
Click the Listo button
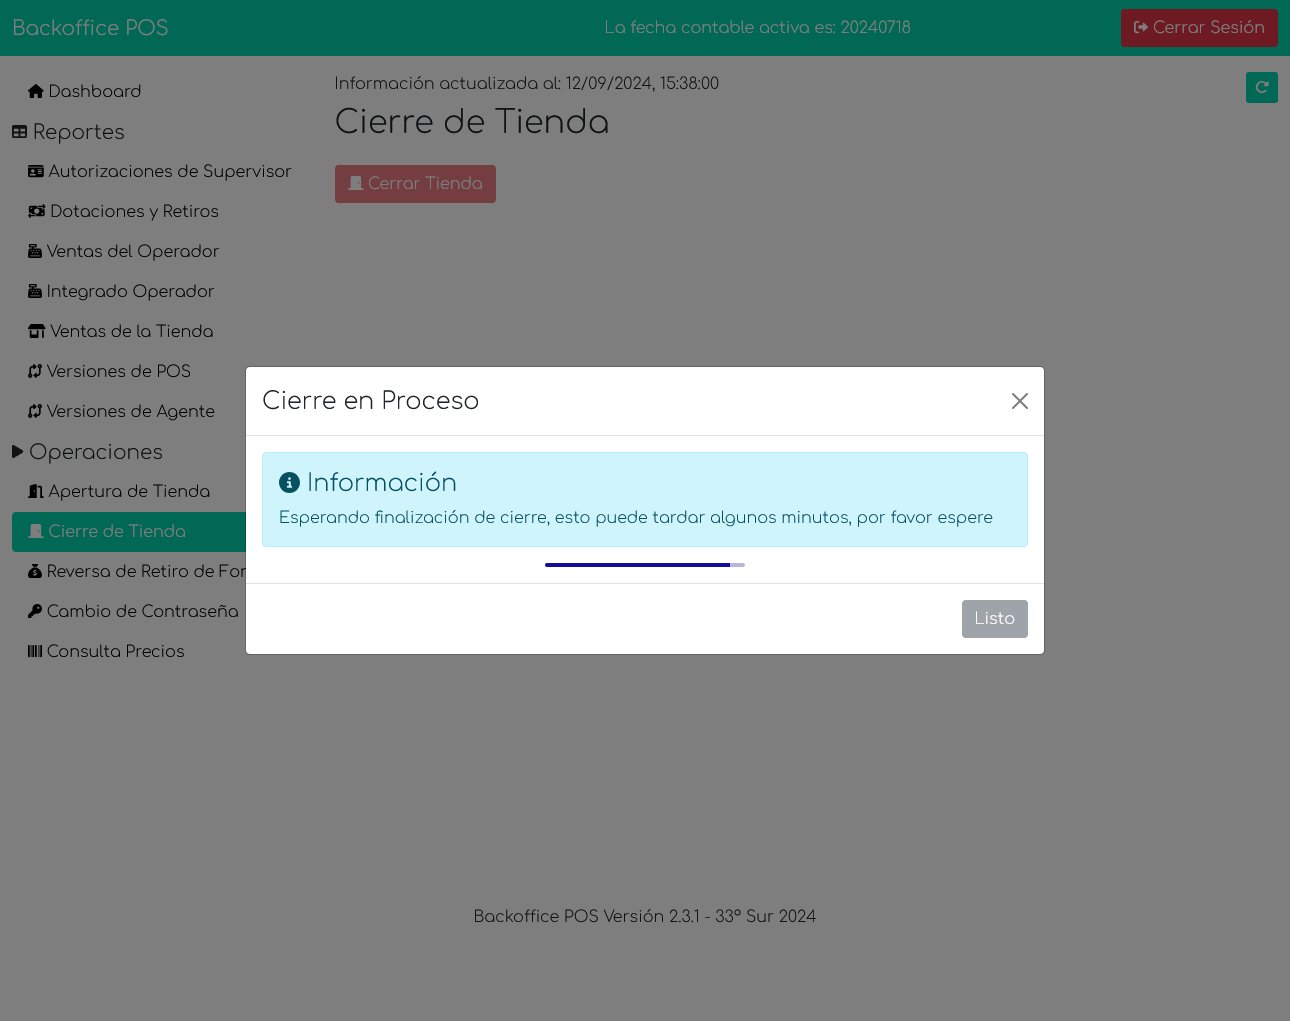pos(995,619)
